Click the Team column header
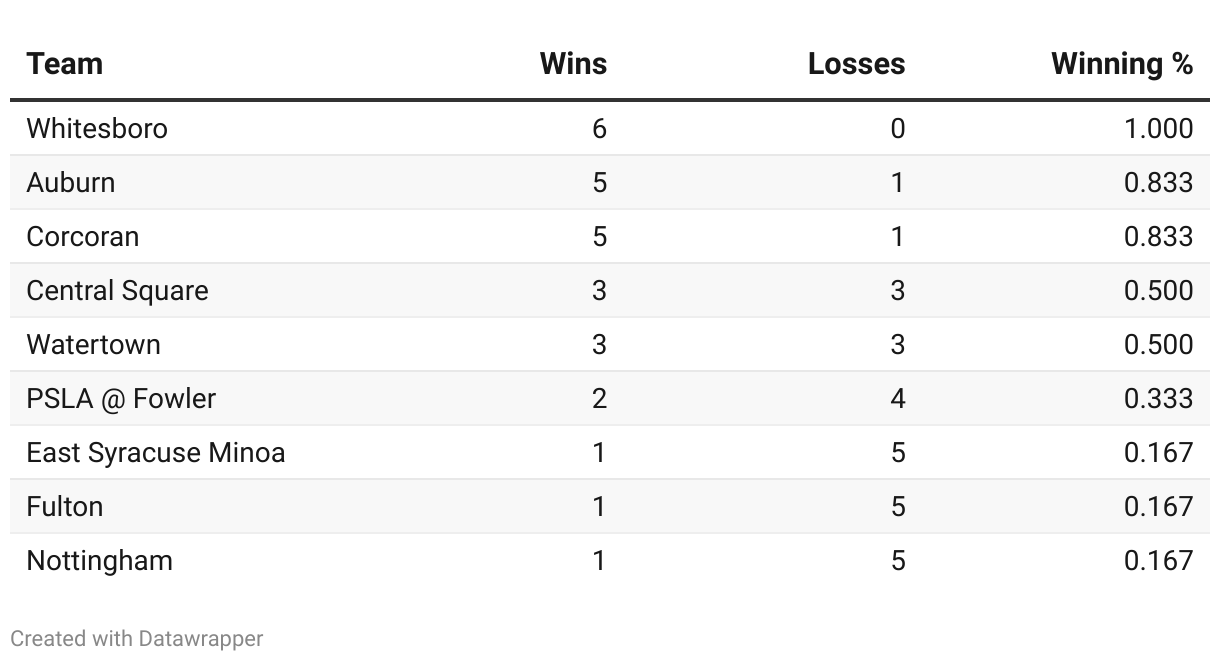This screenshot has height=662, width=1220. point(65,64)
